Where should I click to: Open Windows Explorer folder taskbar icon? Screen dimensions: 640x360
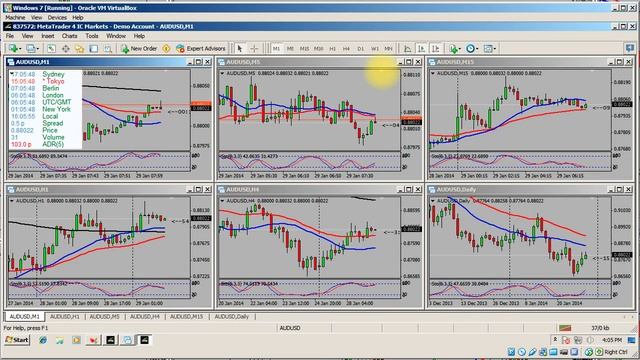coord(60,340)
